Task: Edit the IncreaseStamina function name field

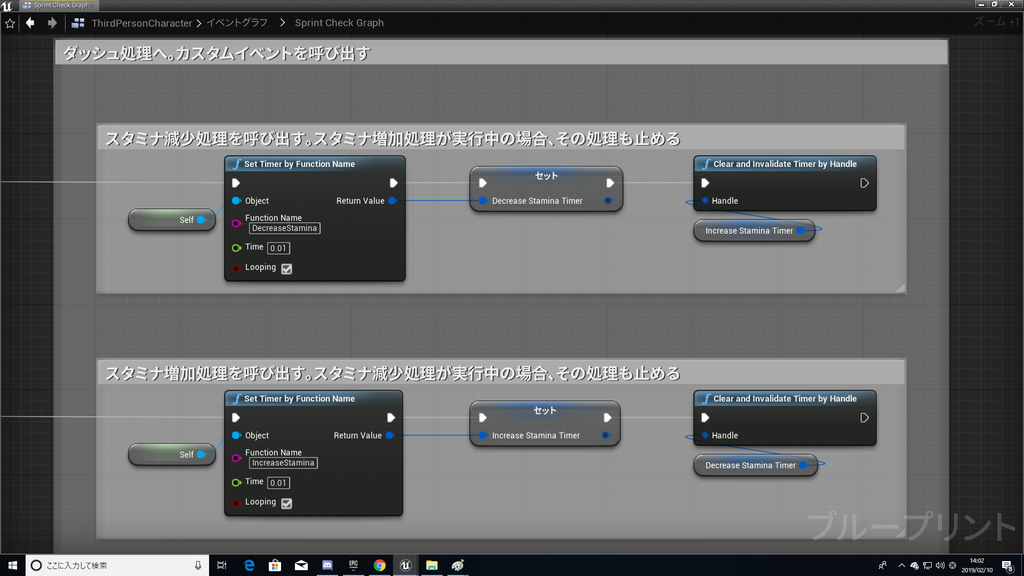Action: (283, 462)
